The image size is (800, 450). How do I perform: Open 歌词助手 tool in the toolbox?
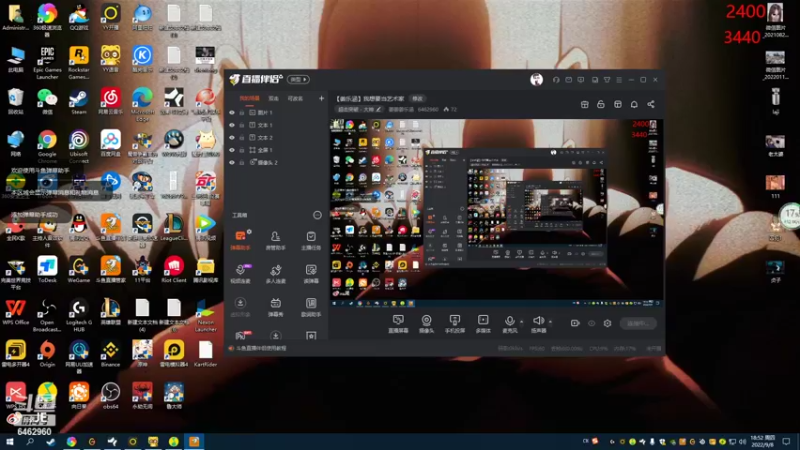[311, 307]
